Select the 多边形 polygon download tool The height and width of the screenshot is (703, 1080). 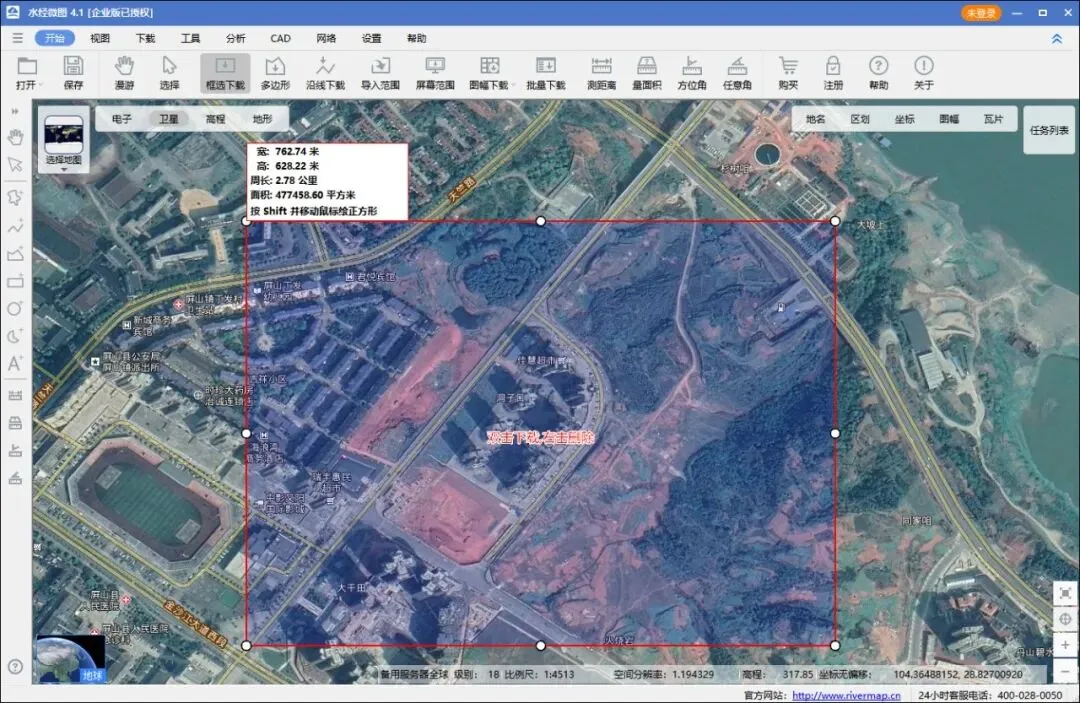click(275, 73)
